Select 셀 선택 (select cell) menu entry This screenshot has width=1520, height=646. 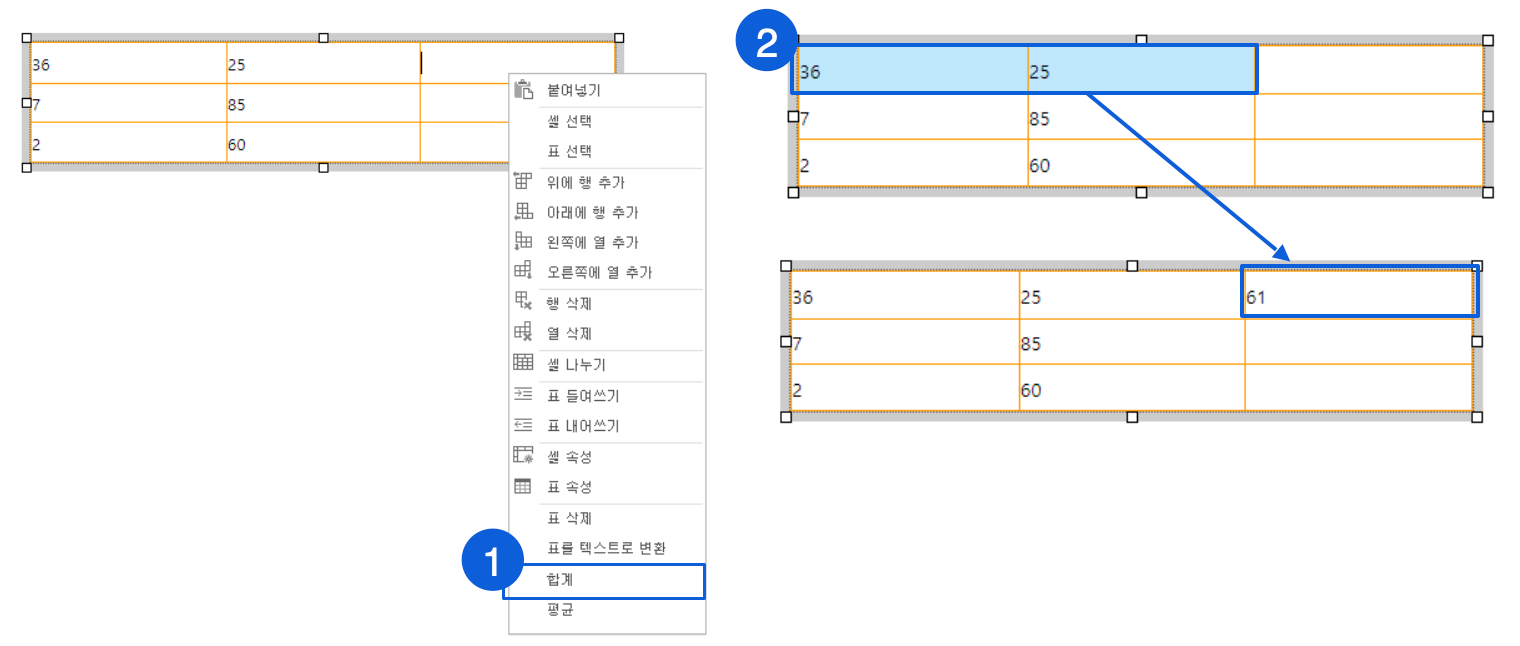point(569,121)
